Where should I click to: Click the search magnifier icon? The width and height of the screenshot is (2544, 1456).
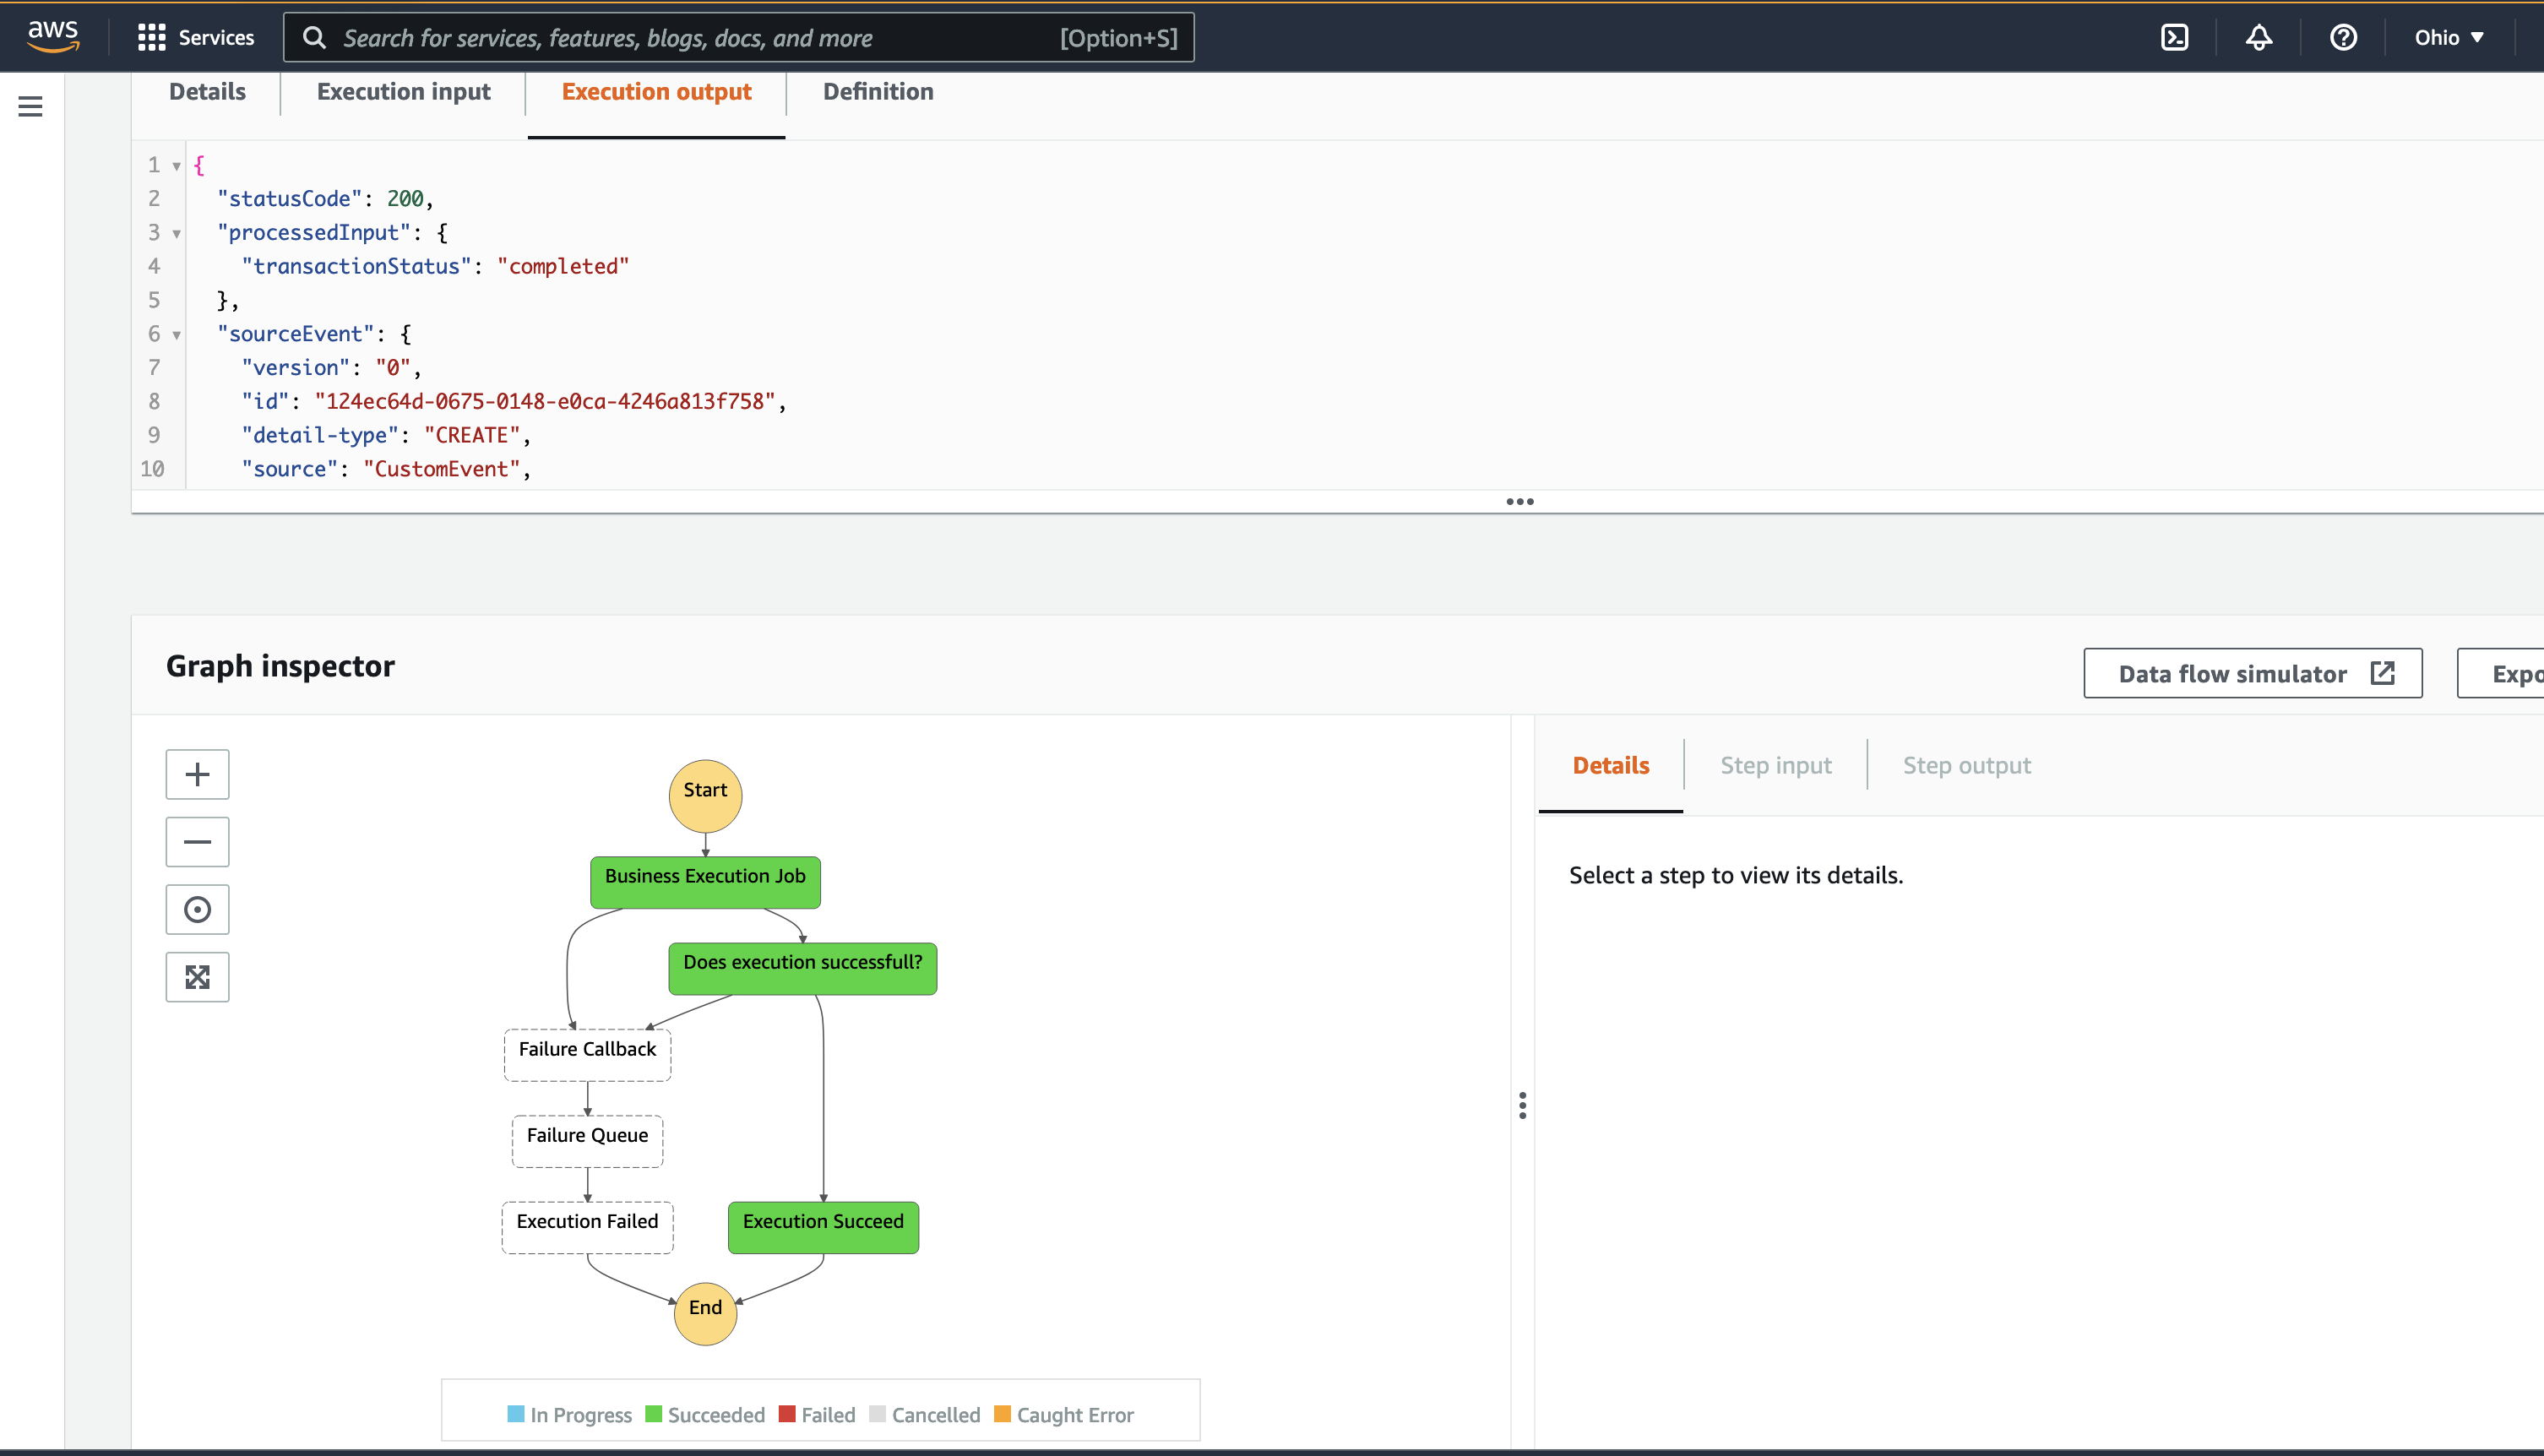314,38
